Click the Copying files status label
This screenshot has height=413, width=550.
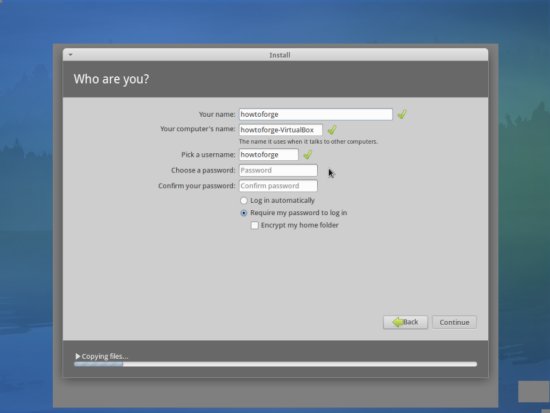(x=105, y=357)
